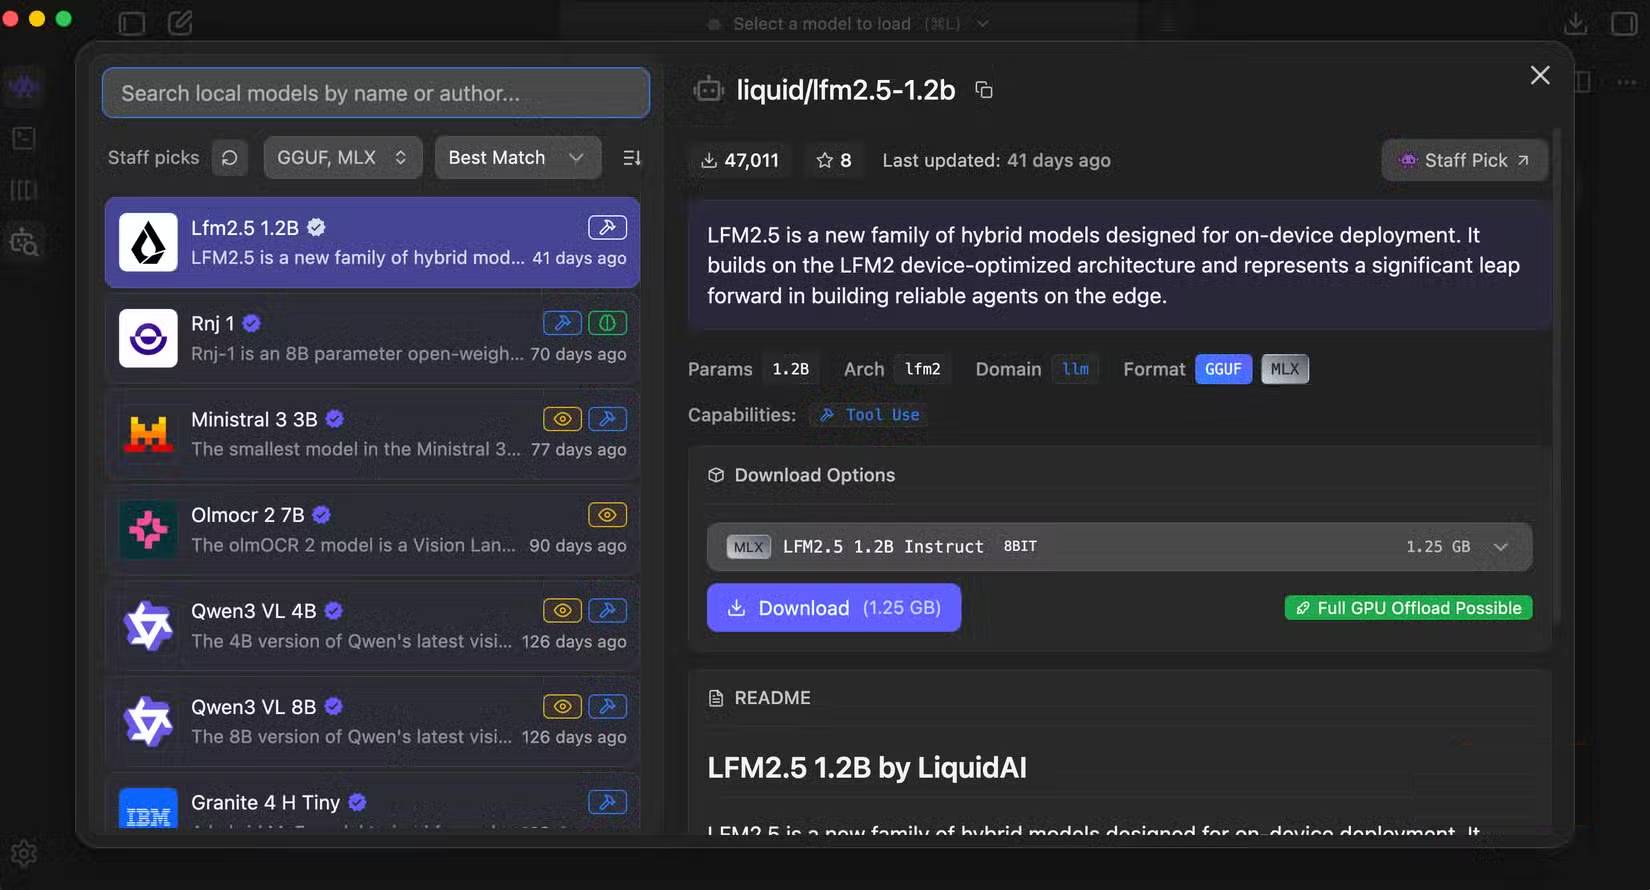Open the My Models library sidebar icon
Screen dimensions: 1650x890
[x=24, y=190]
